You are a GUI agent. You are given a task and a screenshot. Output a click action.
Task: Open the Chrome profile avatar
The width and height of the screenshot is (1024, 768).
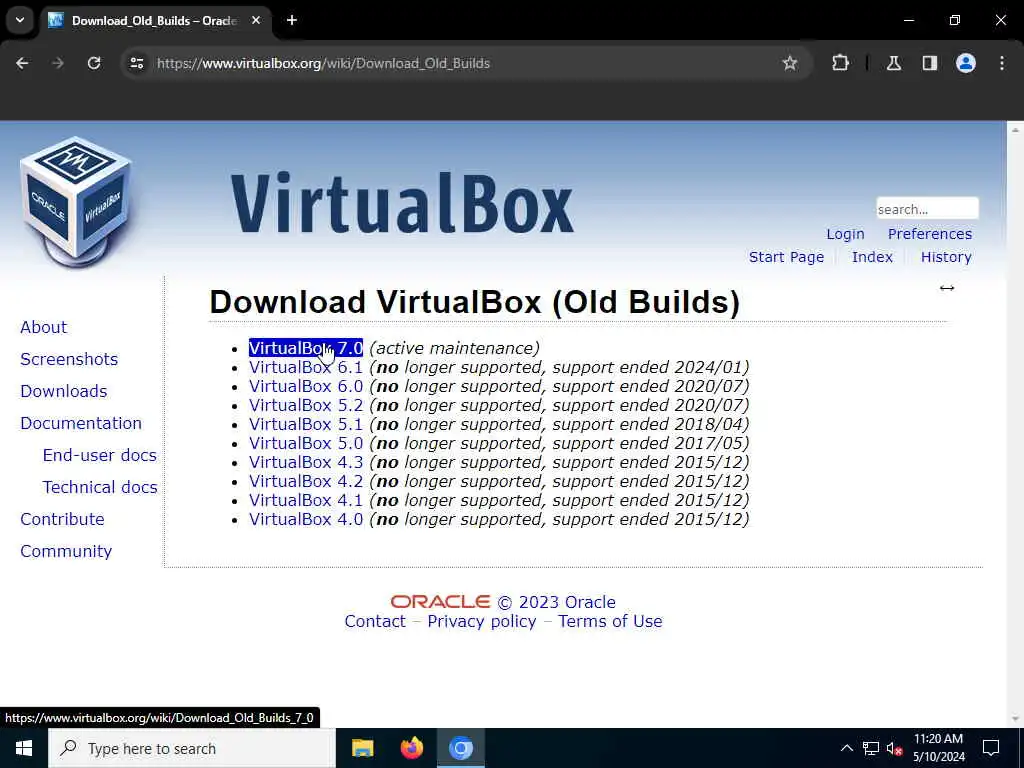point(966,63)
